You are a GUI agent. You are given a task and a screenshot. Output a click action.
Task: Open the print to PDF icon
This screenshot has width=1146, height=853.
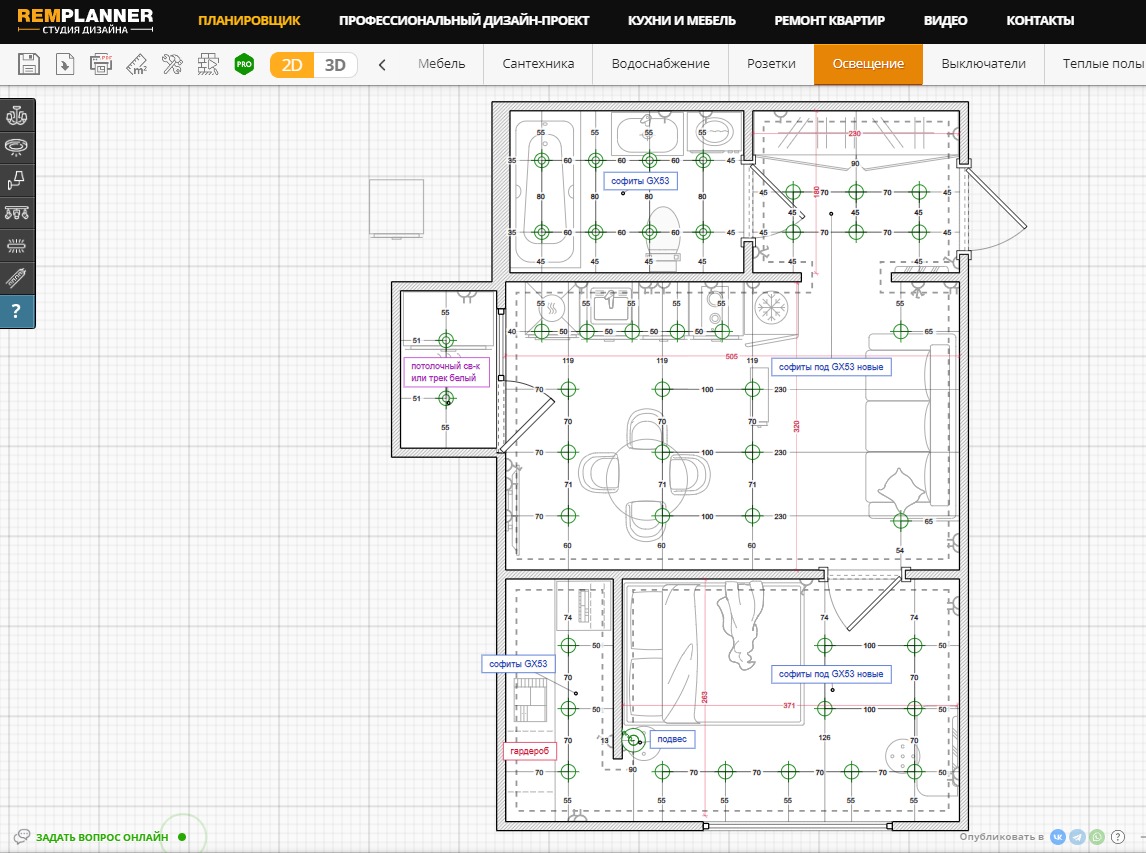click(x=101, y=64)
